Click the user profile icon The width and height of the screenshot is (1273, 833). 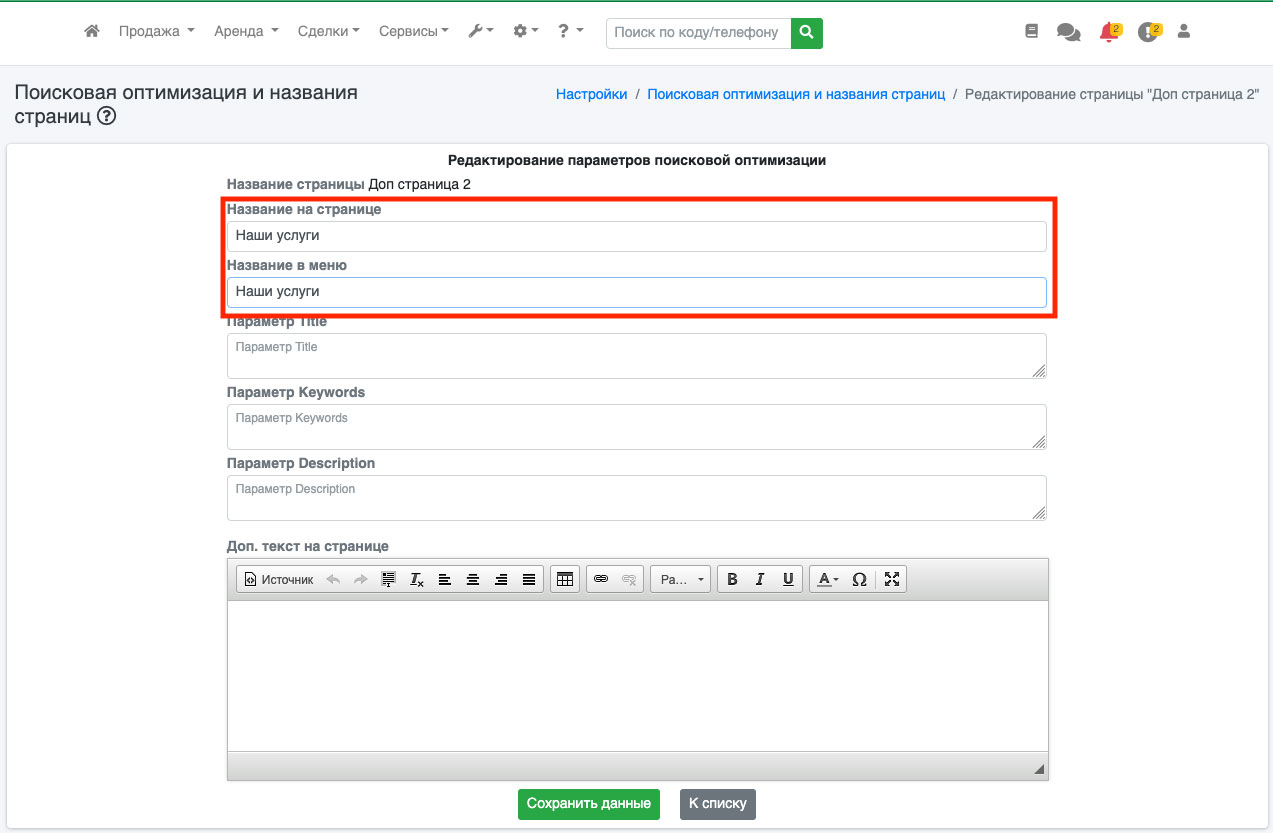pyautogui.click(x=1184, y=32)
